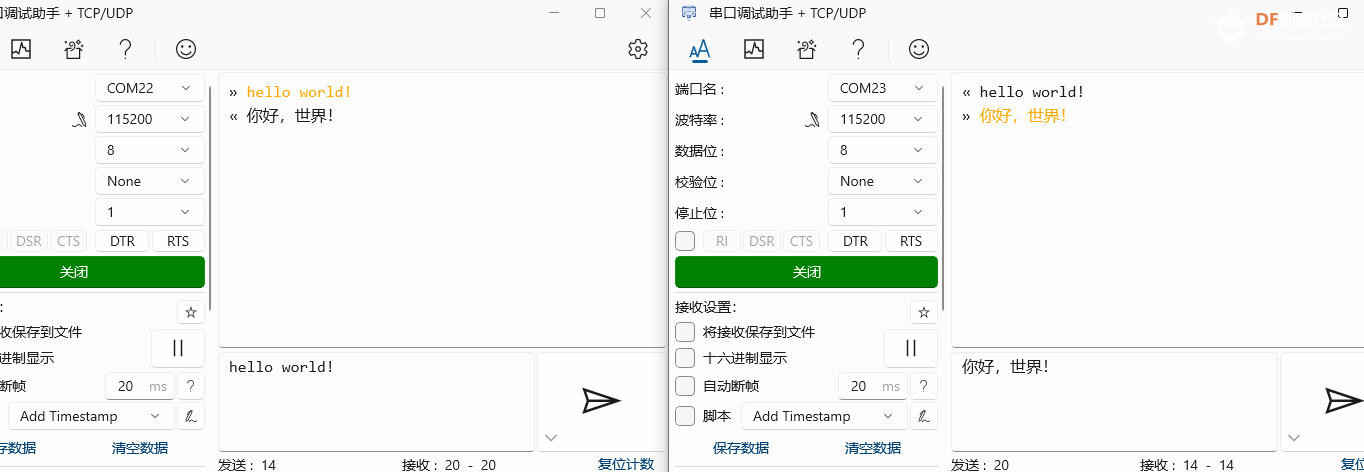Toggle checkbox left of RI in right window
Image resolution: width=1364 pixels, height=472 pixels.
[x=685, y=241]
